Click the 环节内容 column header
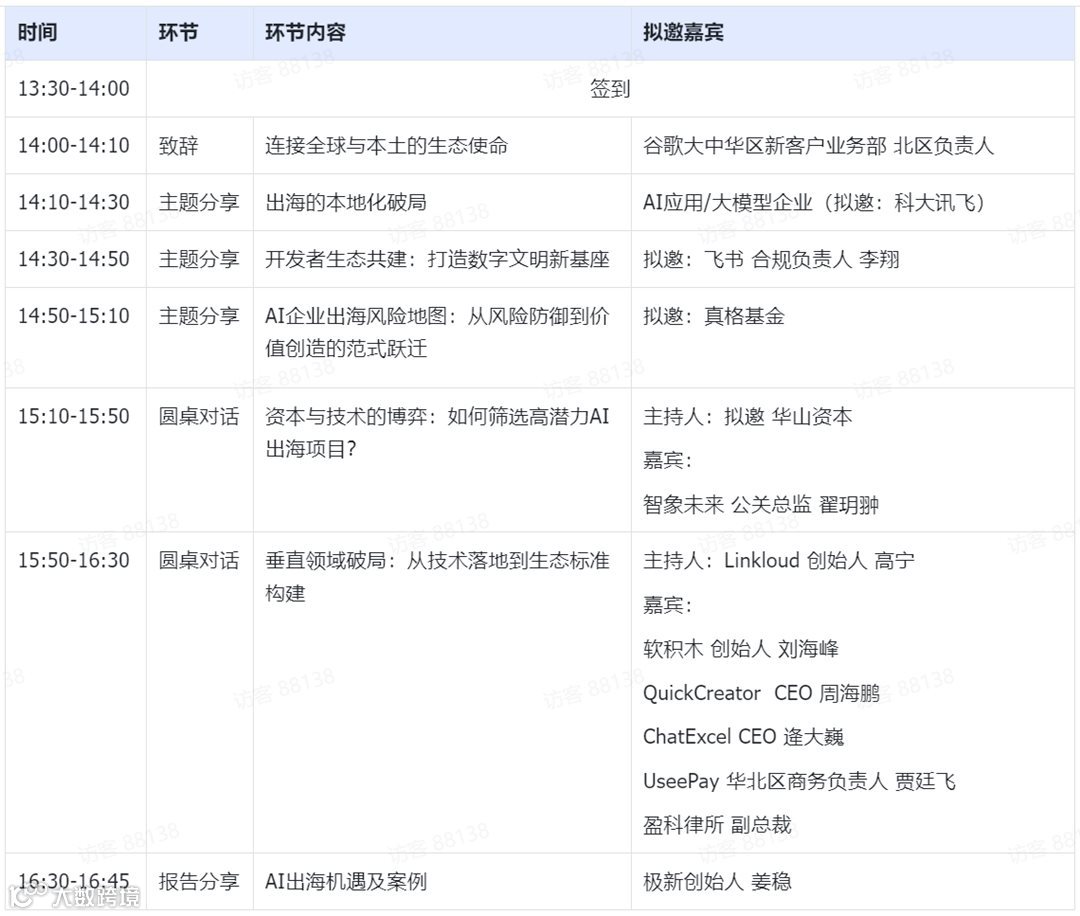The width and height of the screenshot is (1080, 916). (306, 32)
